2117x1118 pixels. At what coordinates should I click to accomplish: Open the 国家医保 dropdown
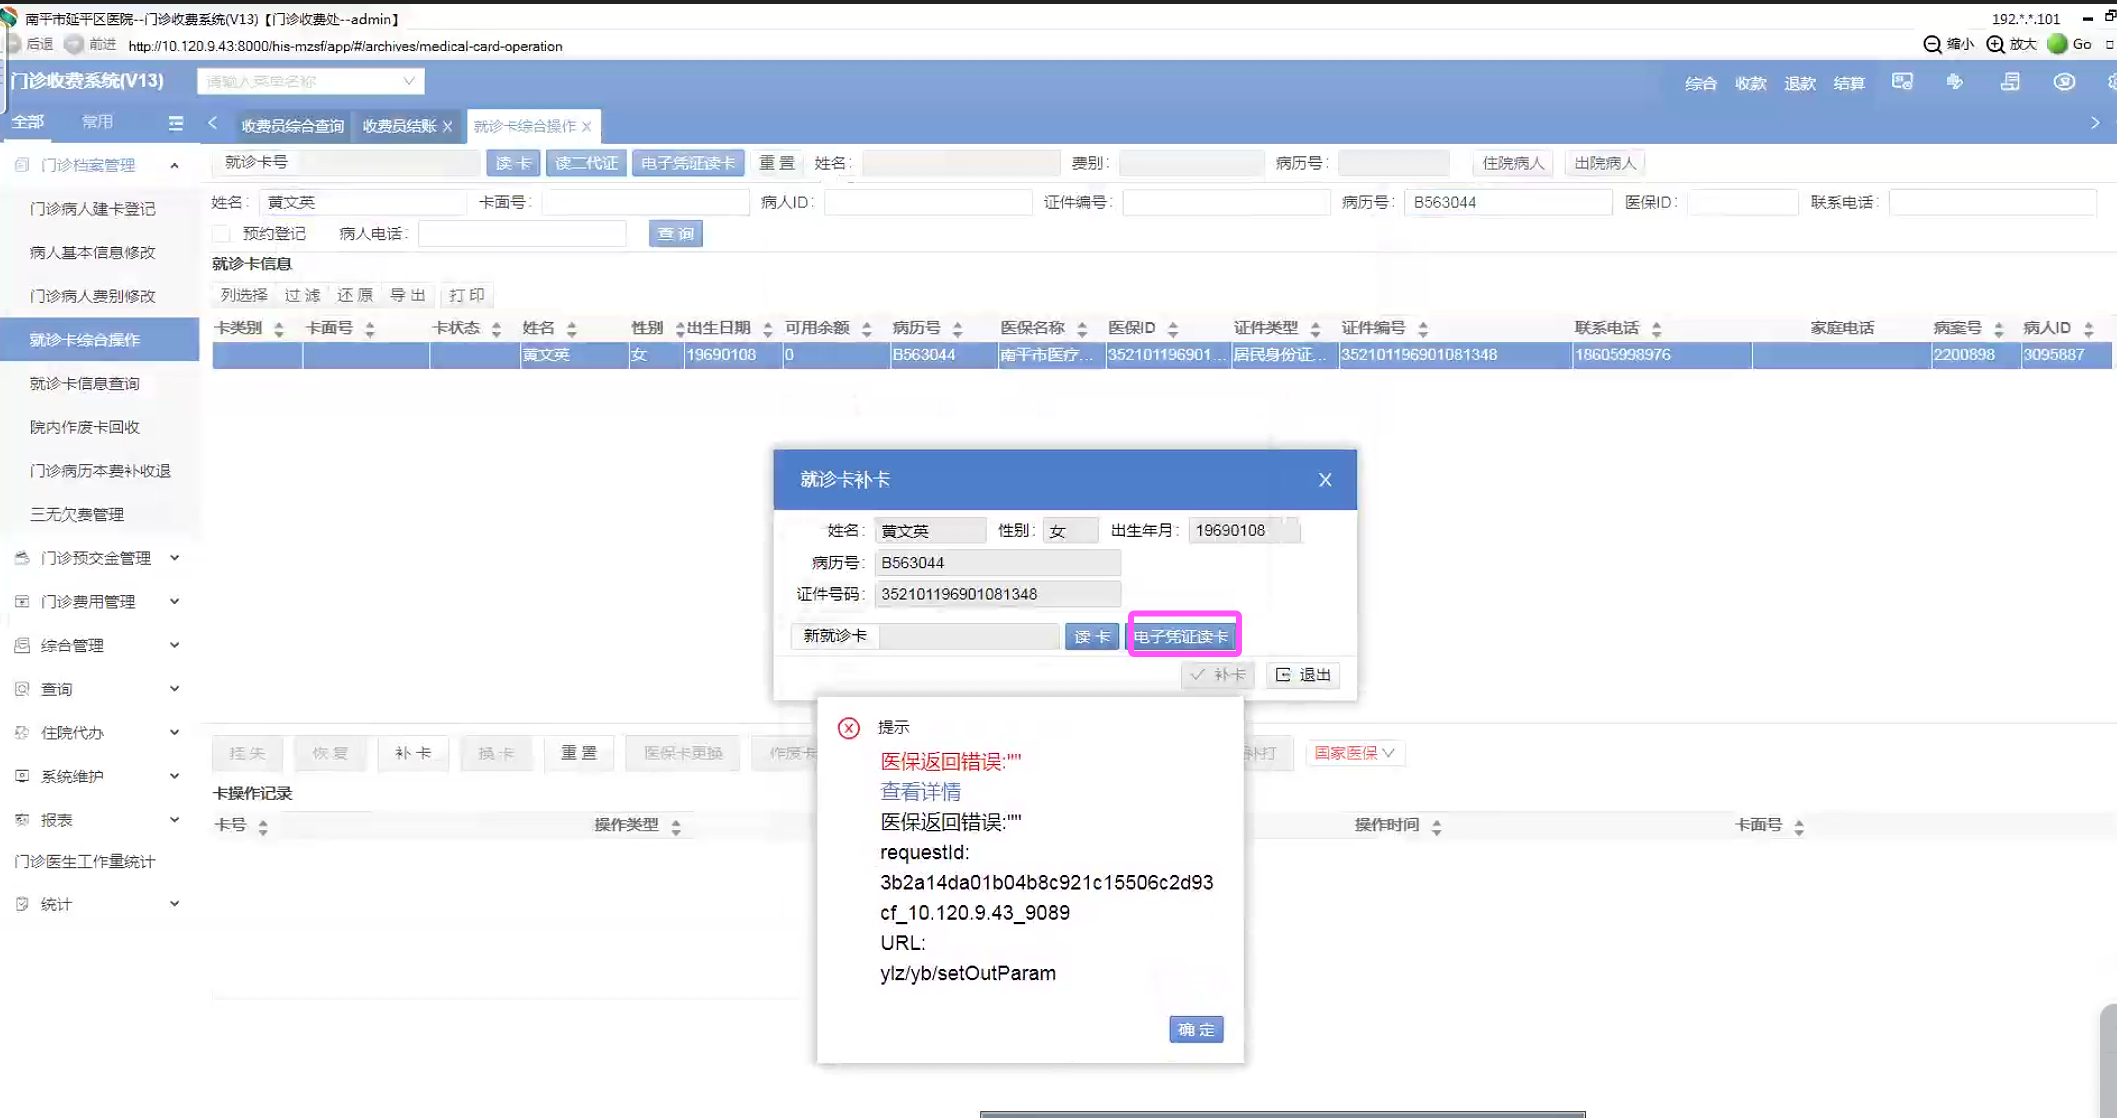click(1355, 753)
